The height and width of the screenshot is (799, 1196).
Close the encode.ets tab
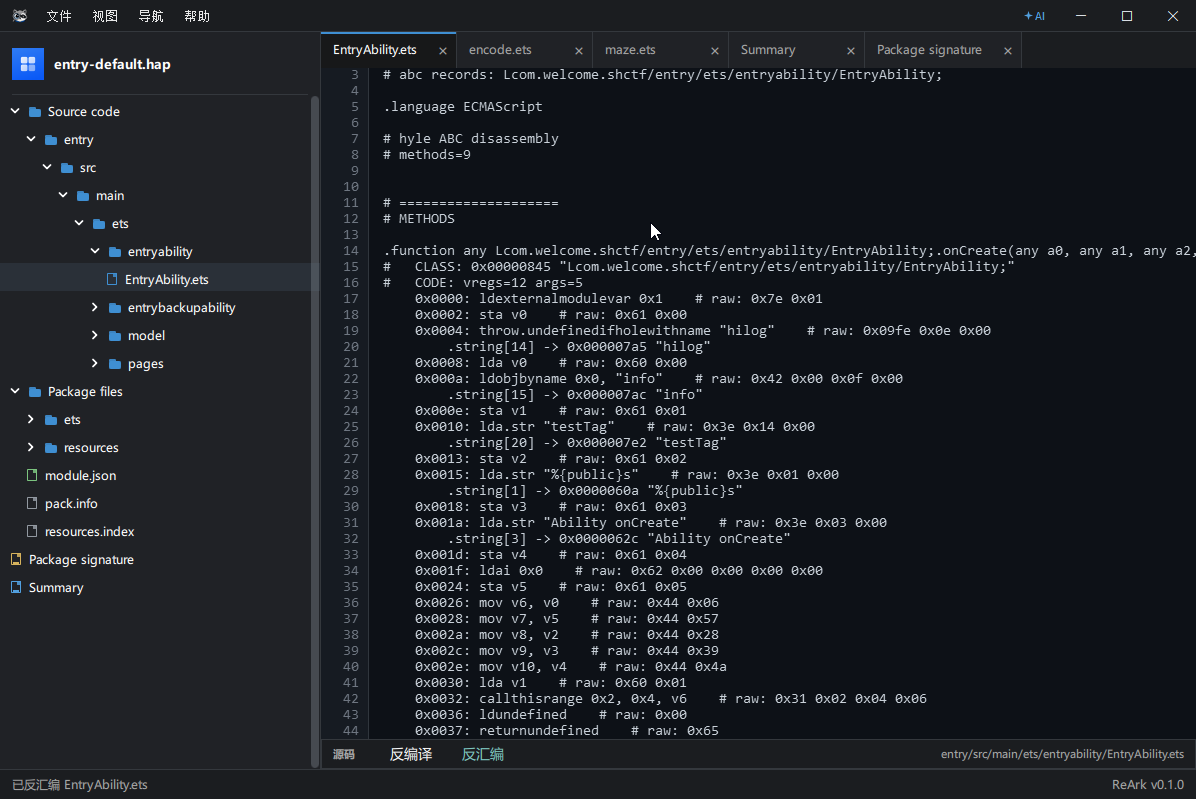(579, 51)
